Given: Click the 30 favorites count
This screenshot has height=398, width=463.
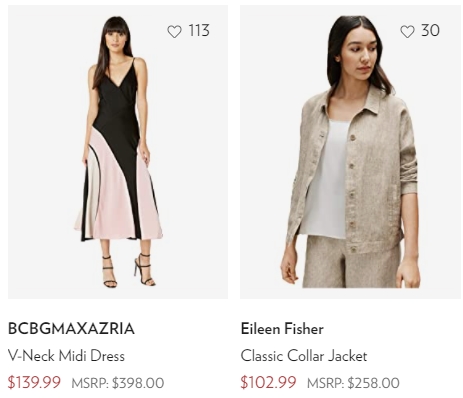Looking at the screenshot, I should (x=430, y=31).
